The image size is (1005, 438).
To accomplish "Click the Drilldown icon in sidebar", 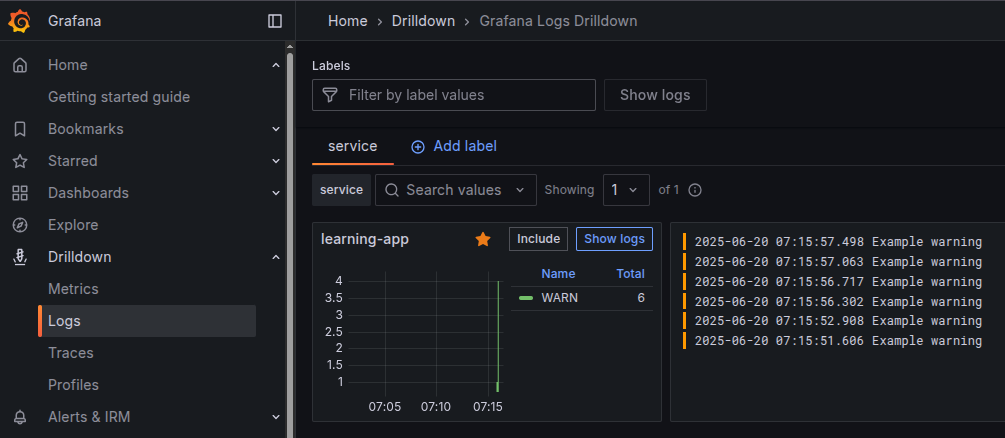I will pyautogui.click(x=21, y=257).
